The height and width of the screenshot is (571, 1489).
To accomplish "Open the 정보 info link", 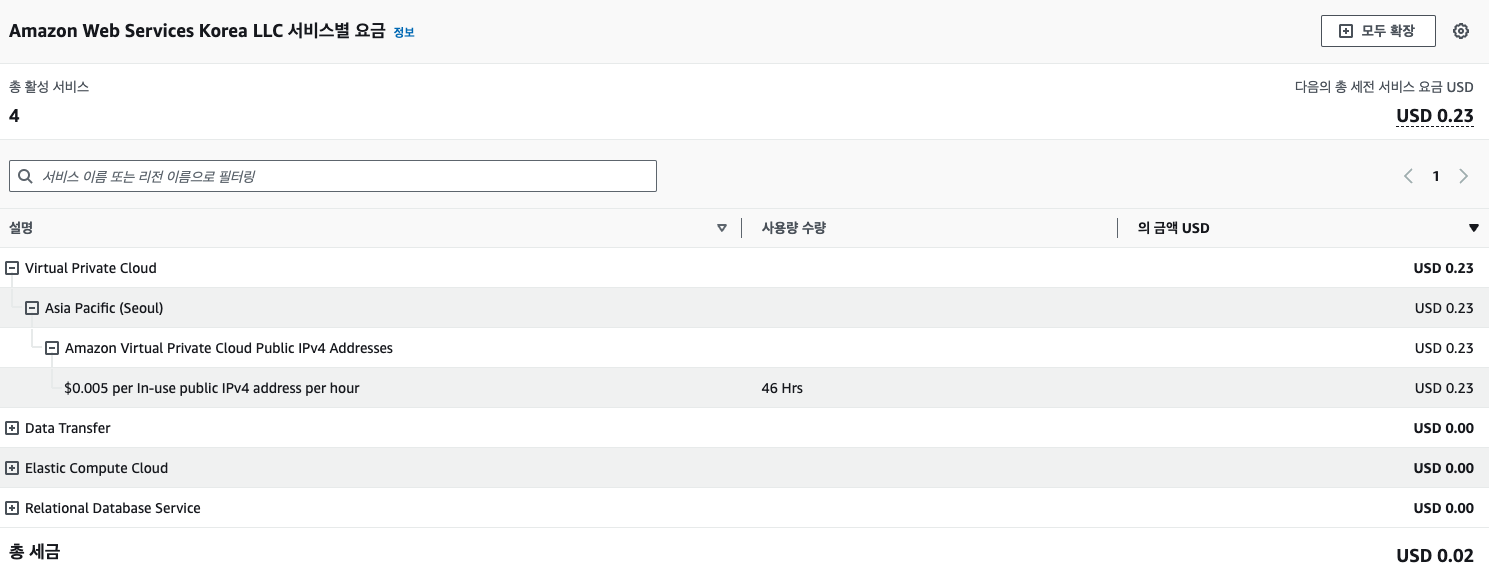I will pos(404,32).
